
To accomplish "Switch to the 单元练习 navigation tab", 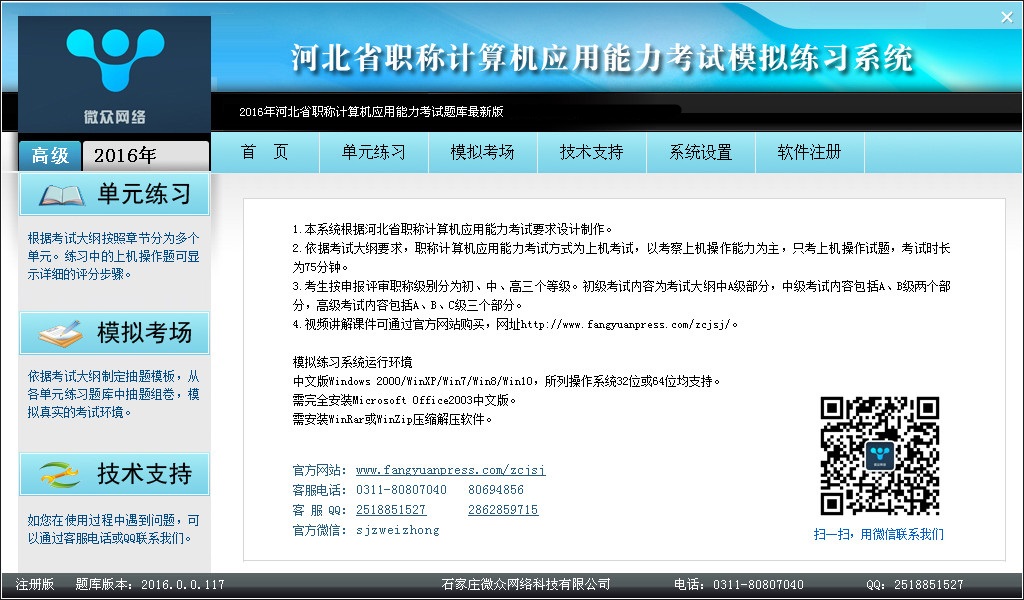I will coord(373,153).
